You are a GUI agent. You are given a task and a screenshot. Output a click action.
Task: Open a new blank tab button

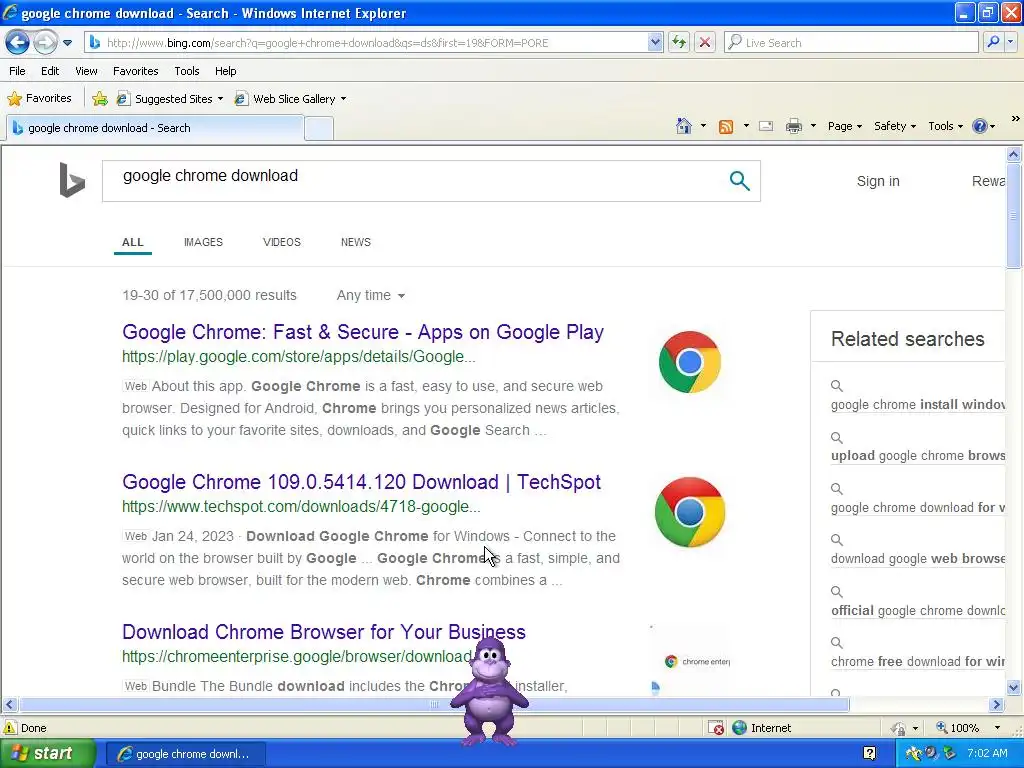click(x=319, y=129)
